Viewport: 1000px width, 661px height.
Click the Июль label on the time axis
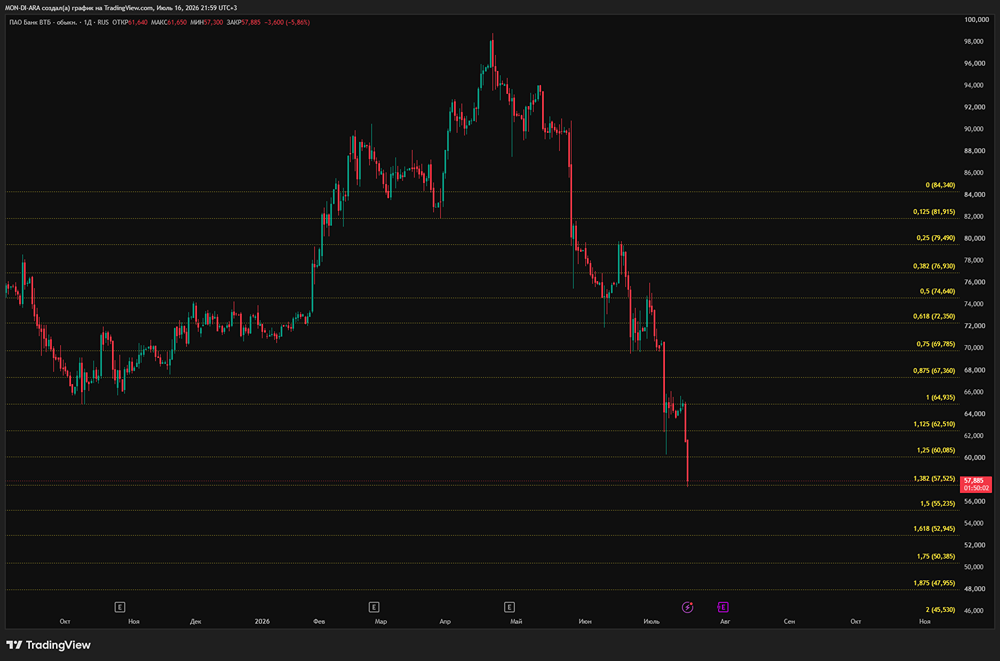pyautogui.click(x=651, y=621)
